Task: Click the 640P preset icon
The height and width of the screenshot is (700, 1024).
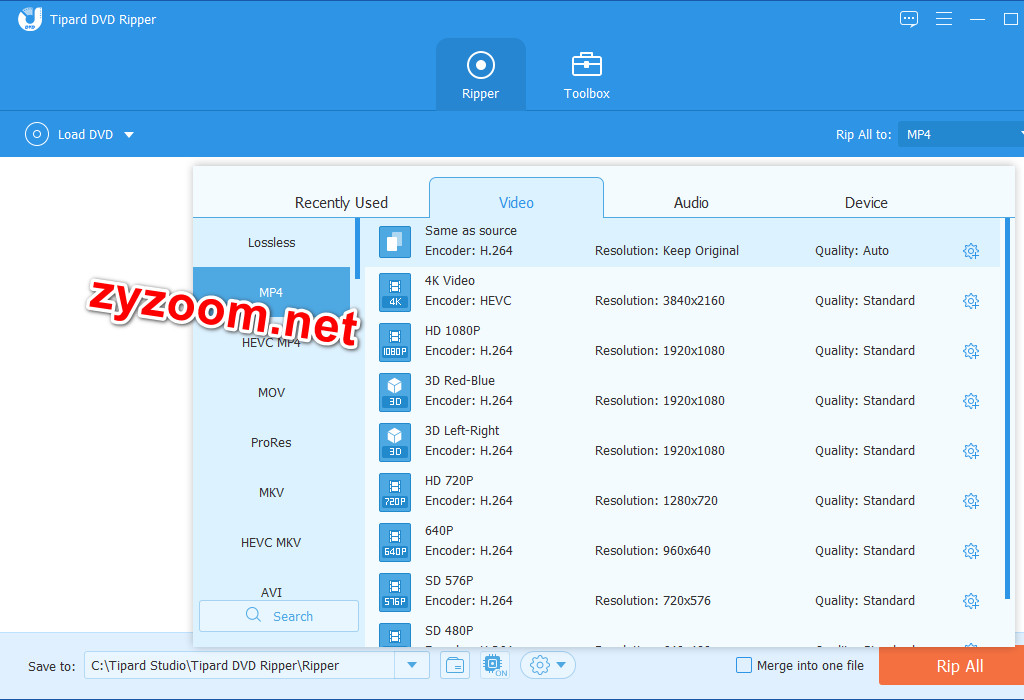Action: [395, 542]
